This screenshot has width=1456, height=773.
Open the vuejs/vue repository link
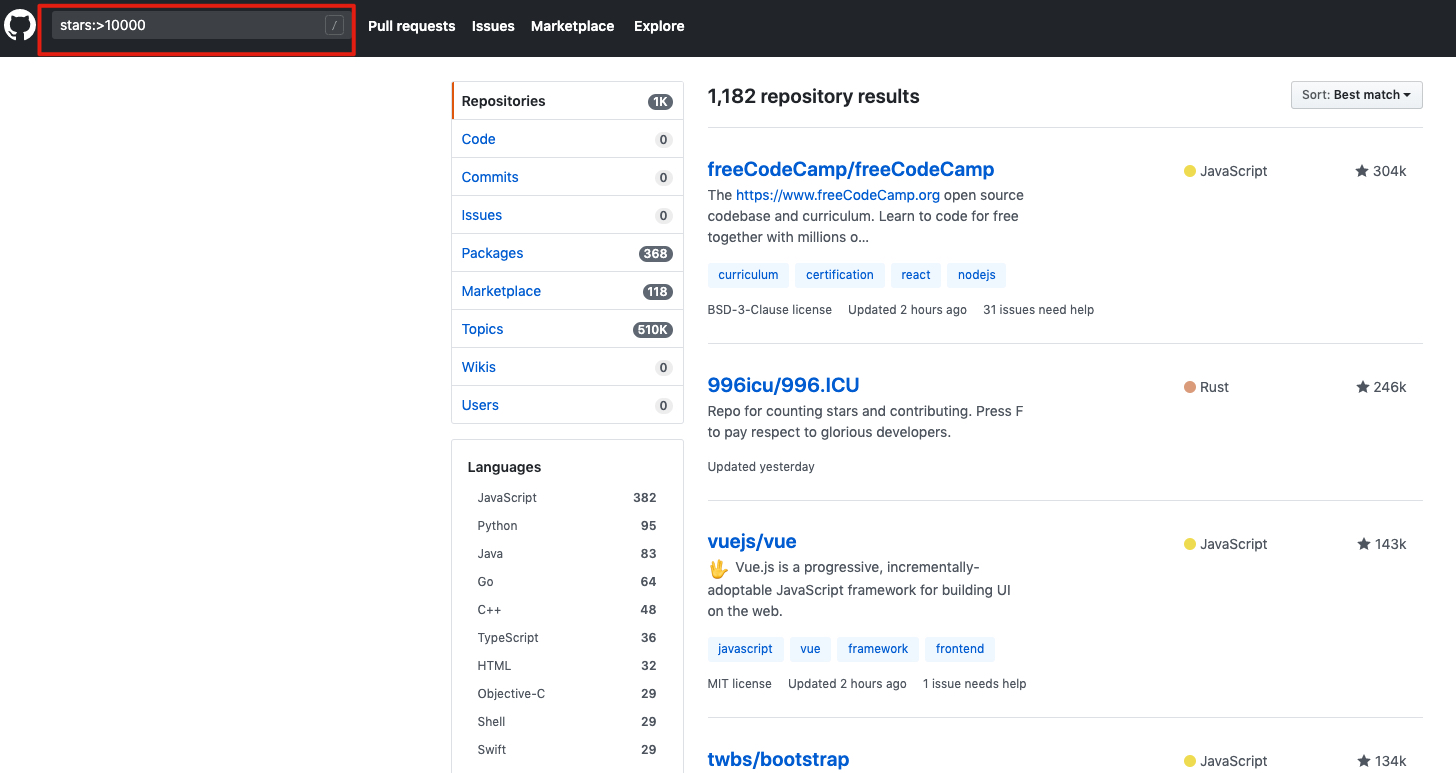751,541
